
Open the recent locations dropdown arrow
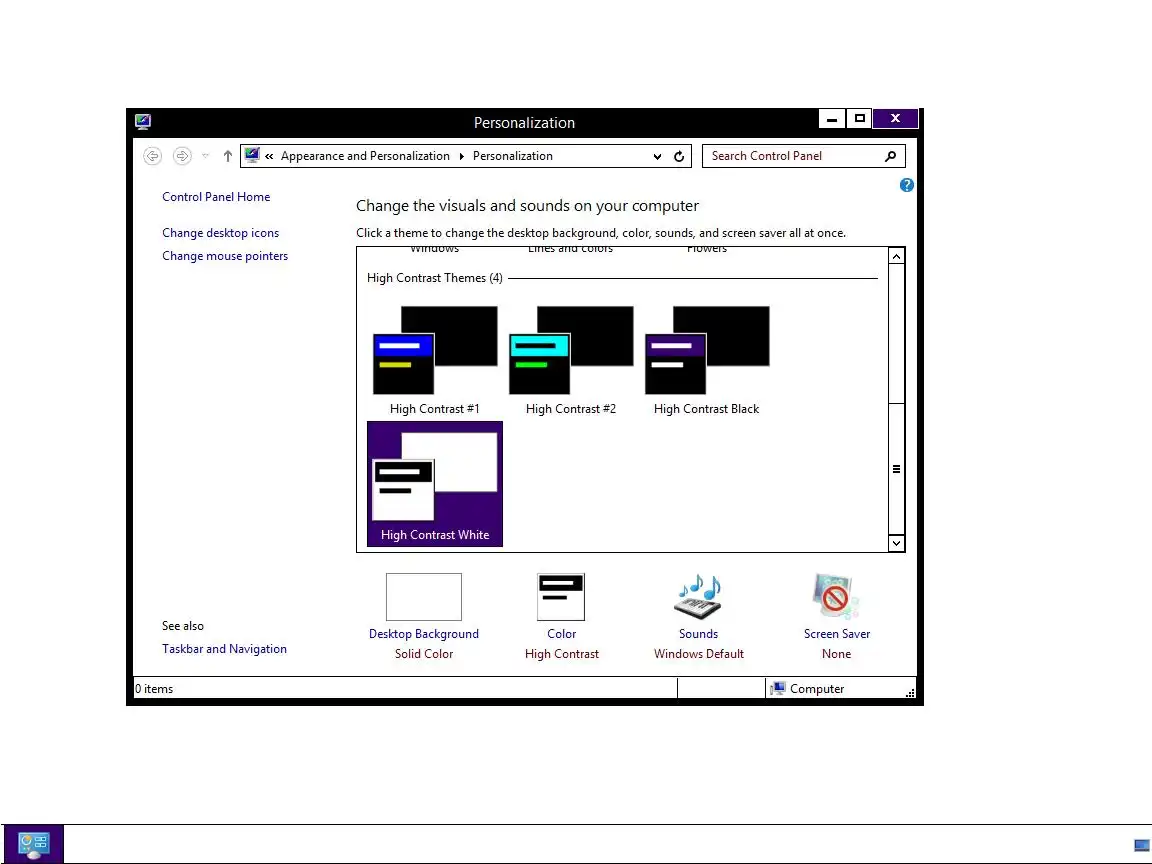[206, 156]
